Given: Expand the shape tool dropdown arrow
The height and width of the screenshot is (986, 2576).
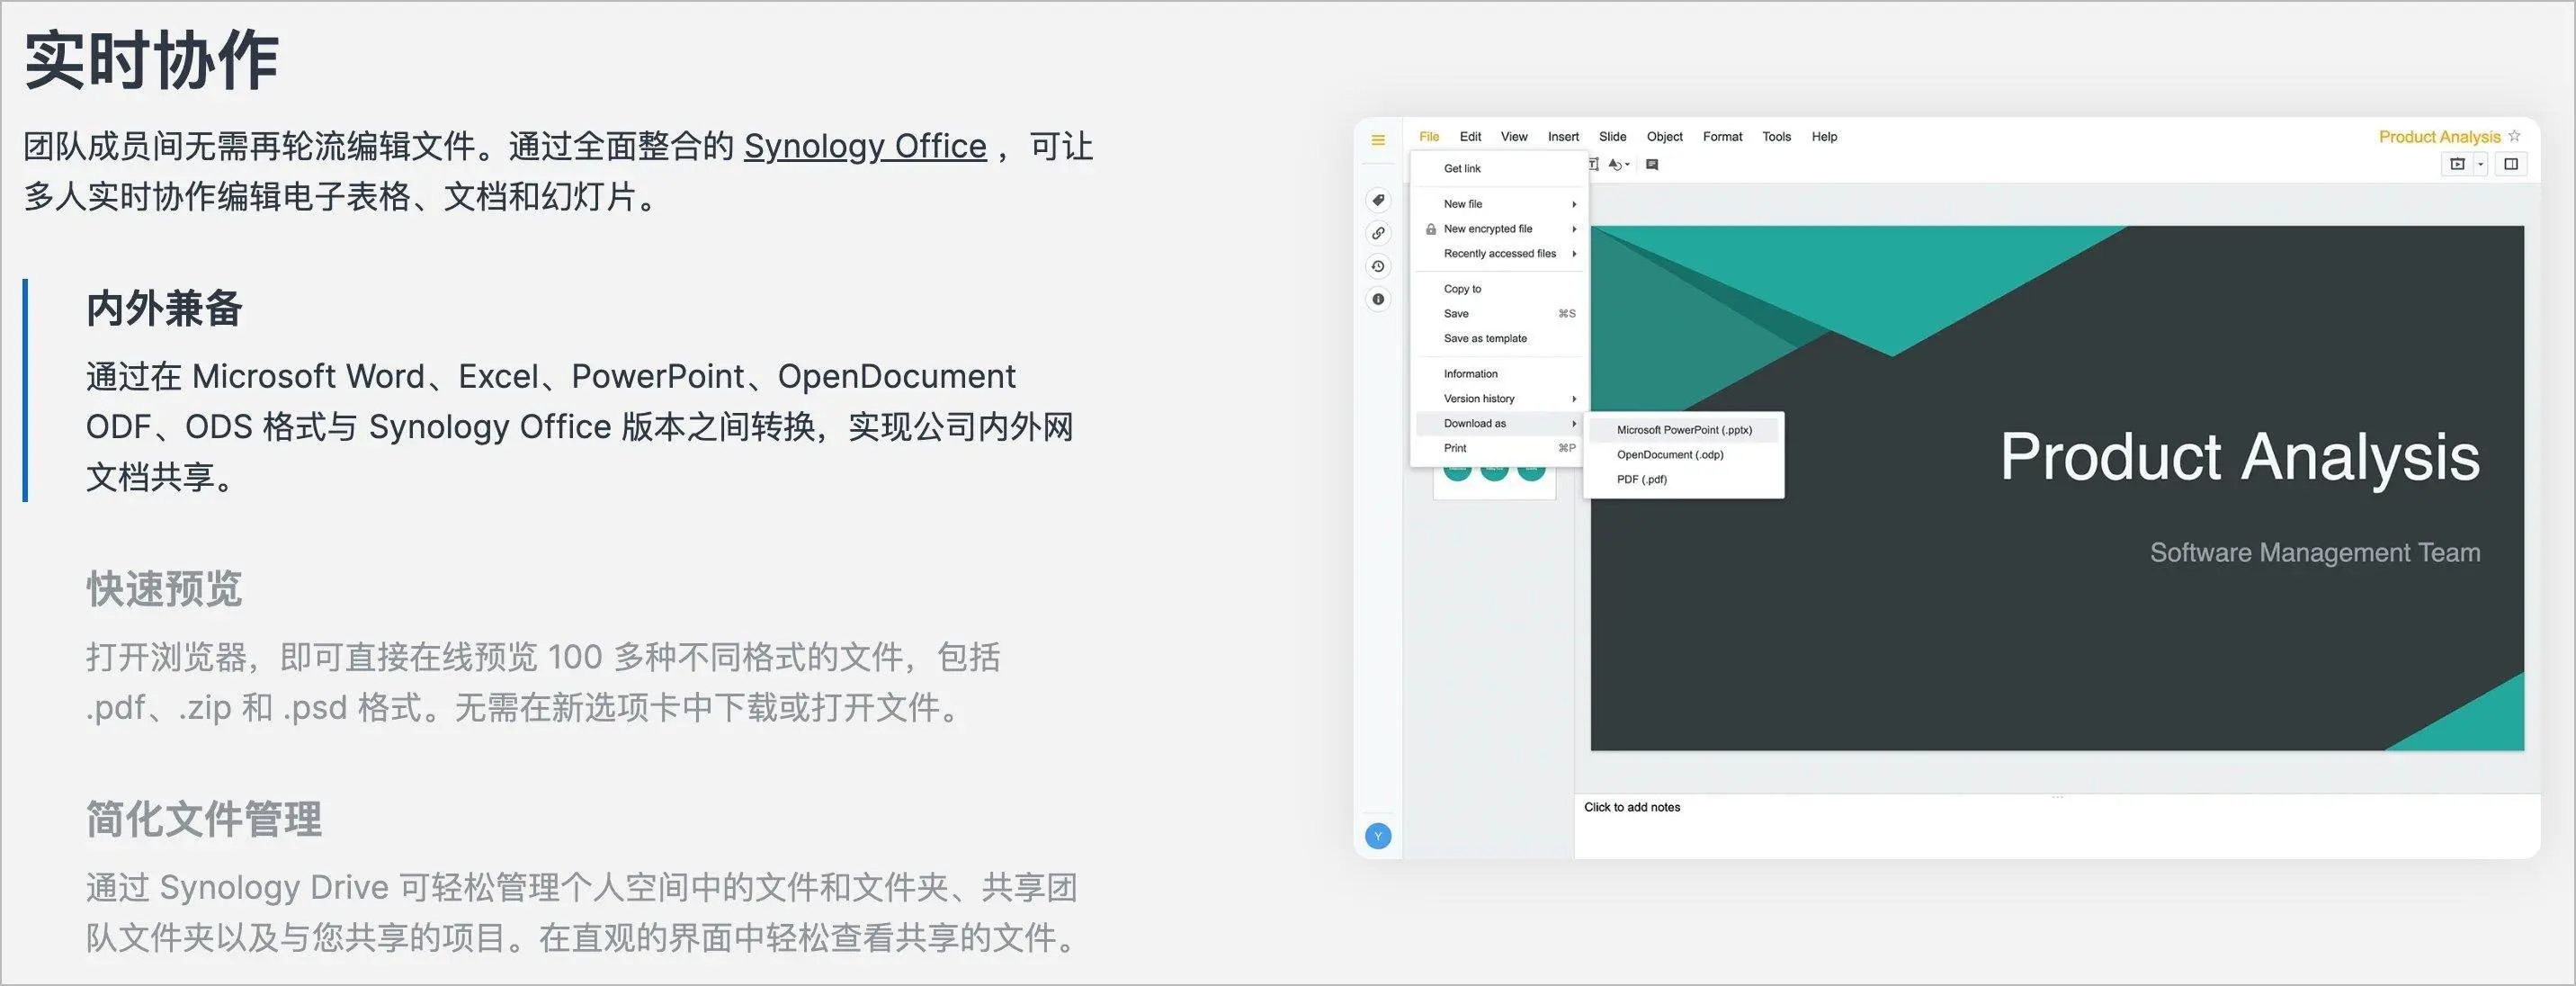Looking at the screenshot, I should 1627,165.
